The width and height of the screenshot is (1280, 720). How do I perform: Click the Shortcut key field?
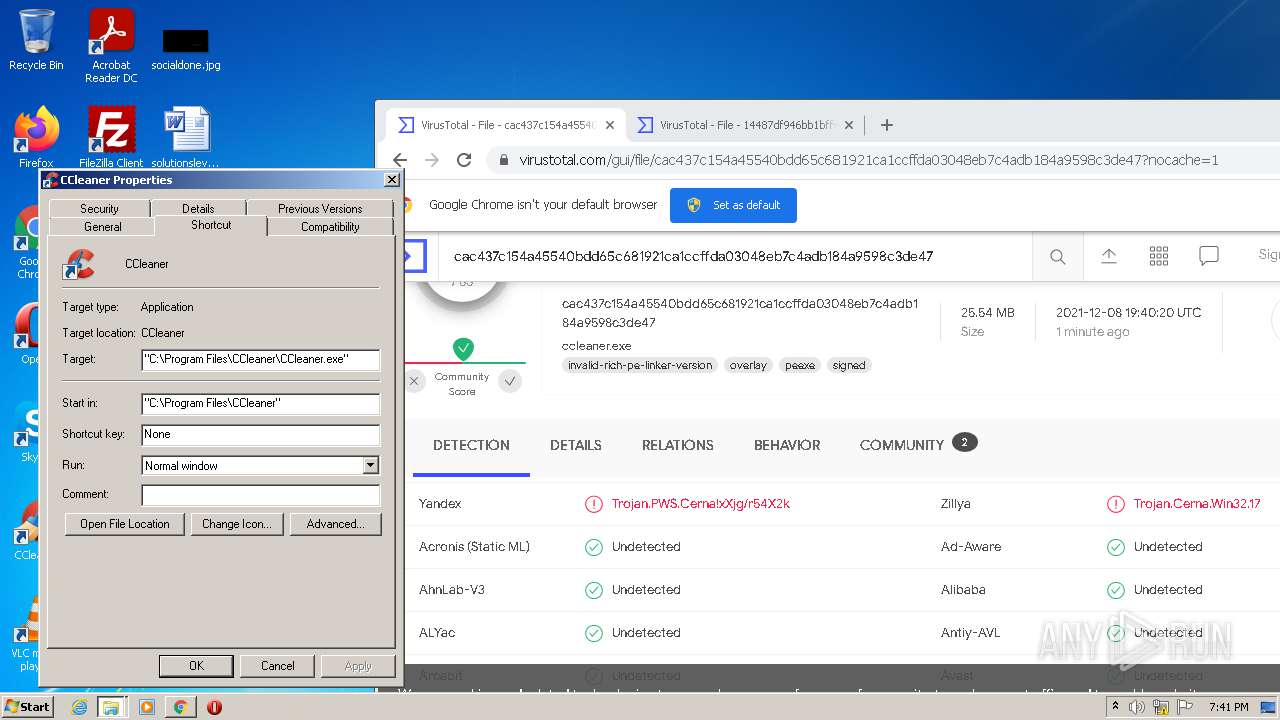click(261, 435)
